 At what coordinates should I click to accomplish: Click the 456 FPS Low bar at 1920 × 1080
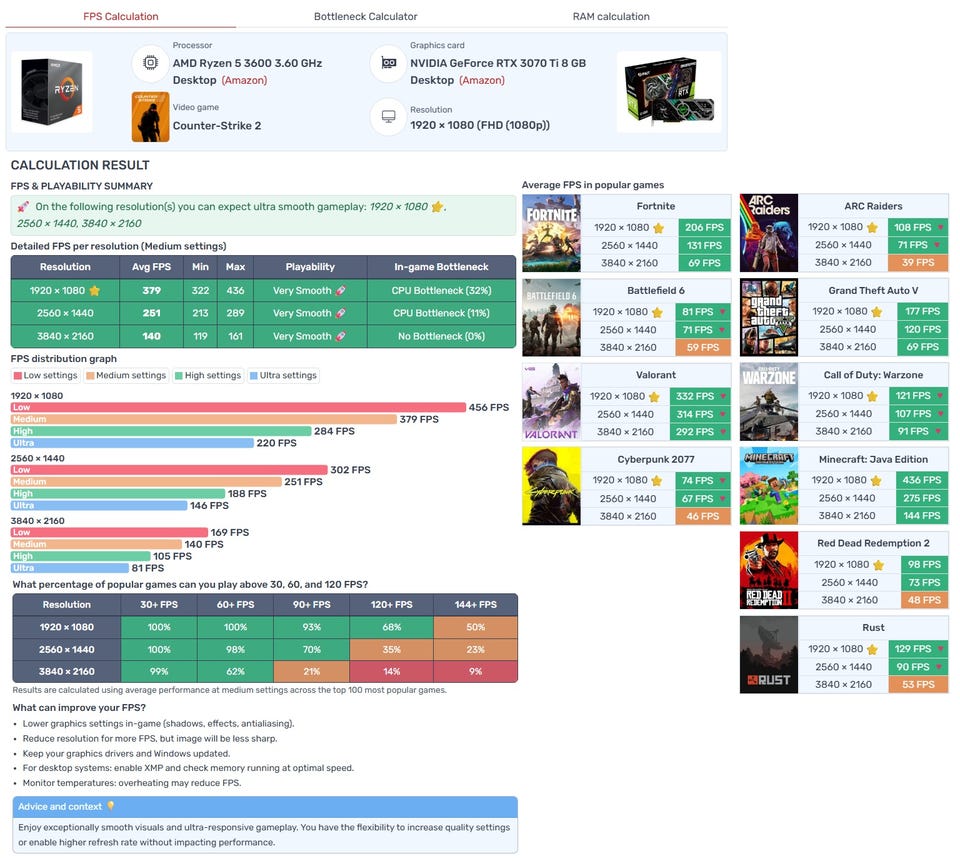(x=239, y=407)
